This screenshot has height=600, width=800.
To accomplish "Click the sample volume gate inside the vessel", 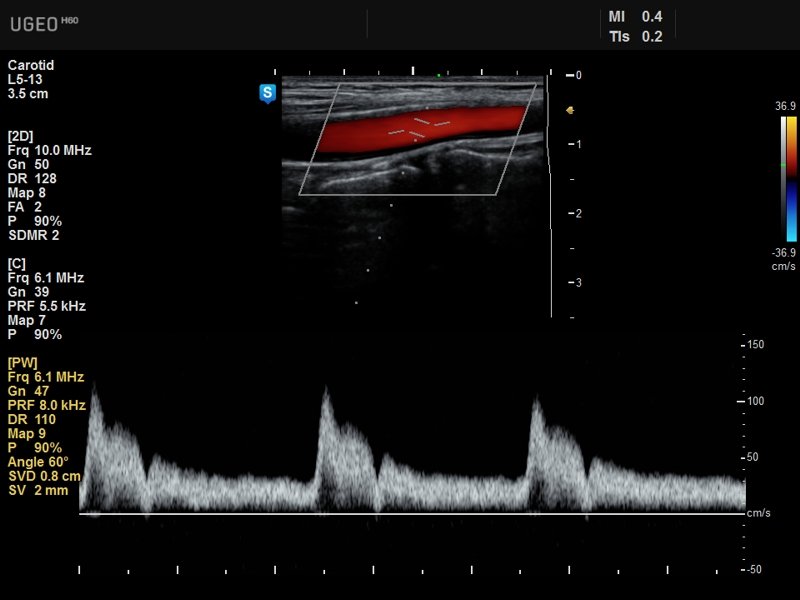I will 419,127.
